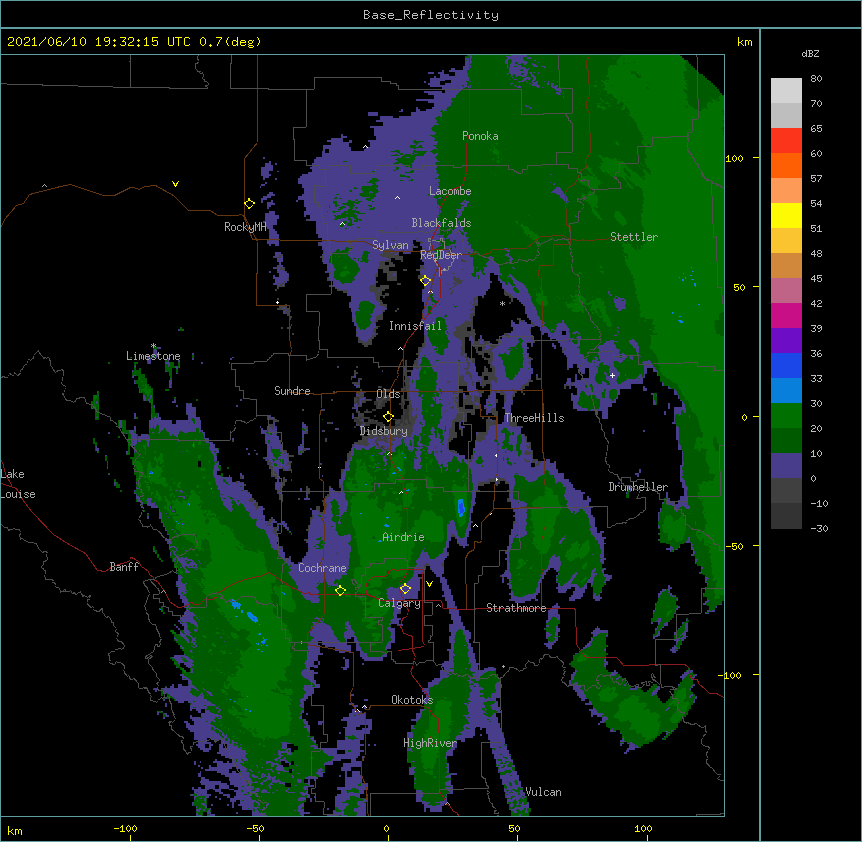The width and height of the screenshot is (862, 842).
Task: Click the Base_Reflectivity title
Action: point(431,15)
